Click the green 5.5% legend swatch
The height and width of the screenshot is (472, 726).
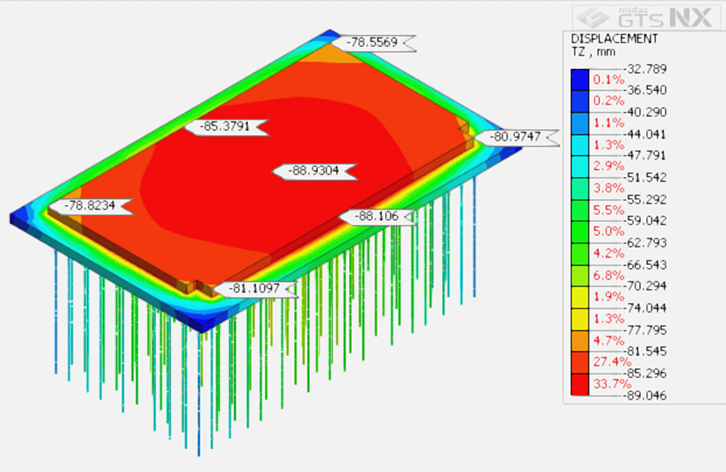(580, 211)
